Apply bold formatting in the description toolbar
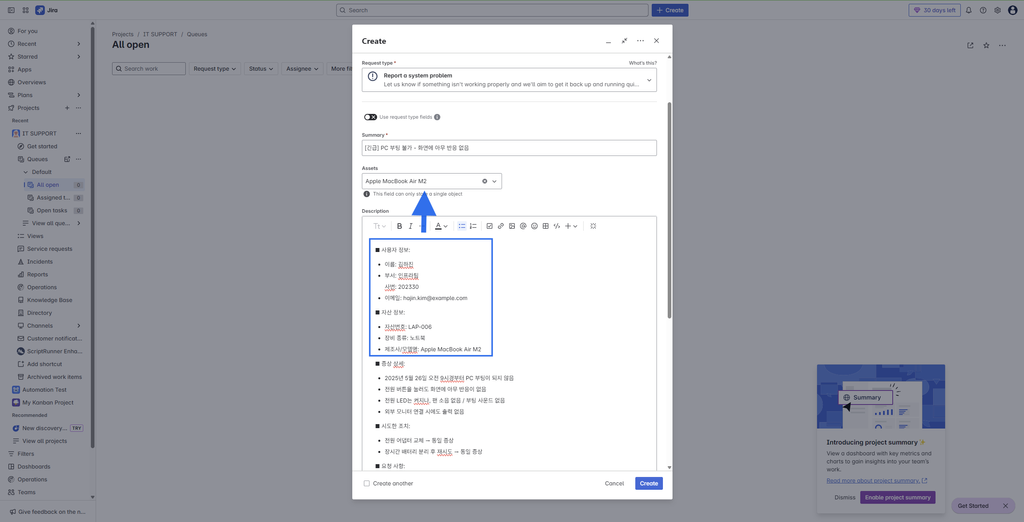This screenshot has height=522, width=1024. (400, 226)
